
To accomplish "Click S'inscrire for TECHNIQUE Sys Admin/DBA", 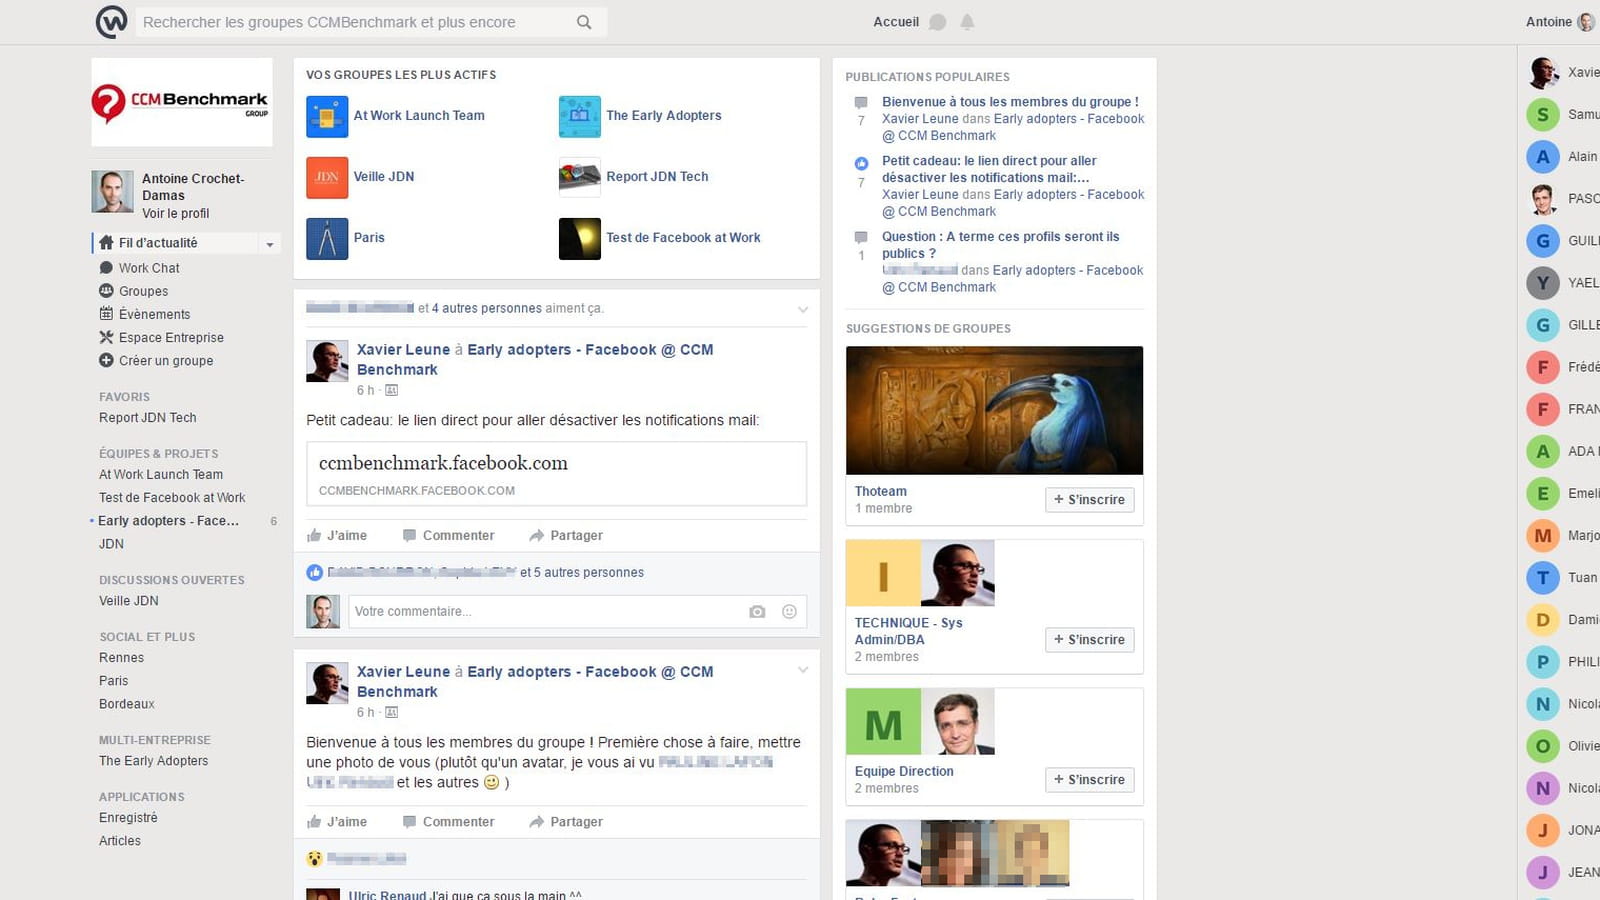I will point(1090,640).
